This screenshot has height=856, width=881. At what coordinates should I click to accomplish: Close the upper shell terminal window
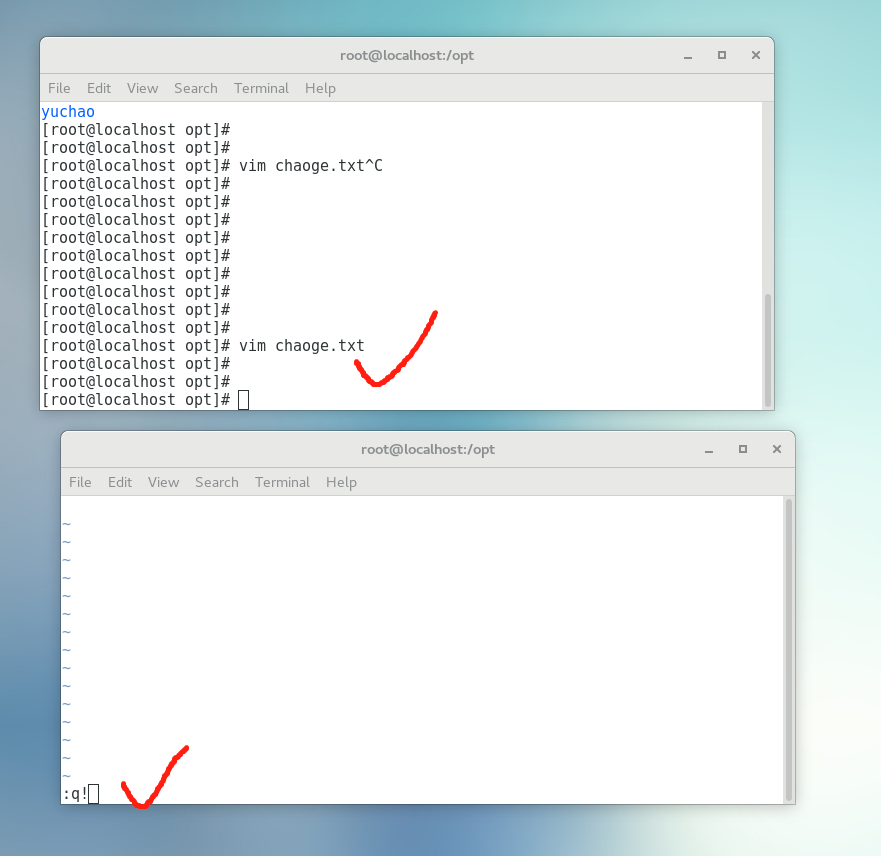coord(756,56)
